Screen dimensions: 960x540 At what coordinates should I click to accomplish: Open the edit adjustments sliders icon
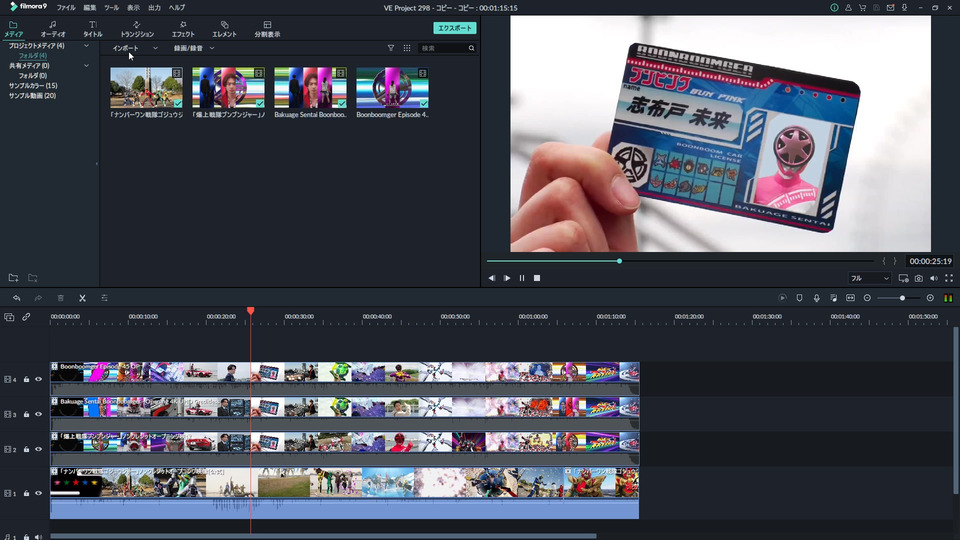104,298
